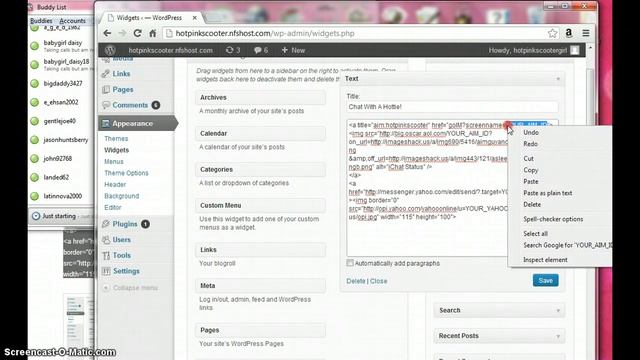Open the browser home icon

tap(153, 33)
